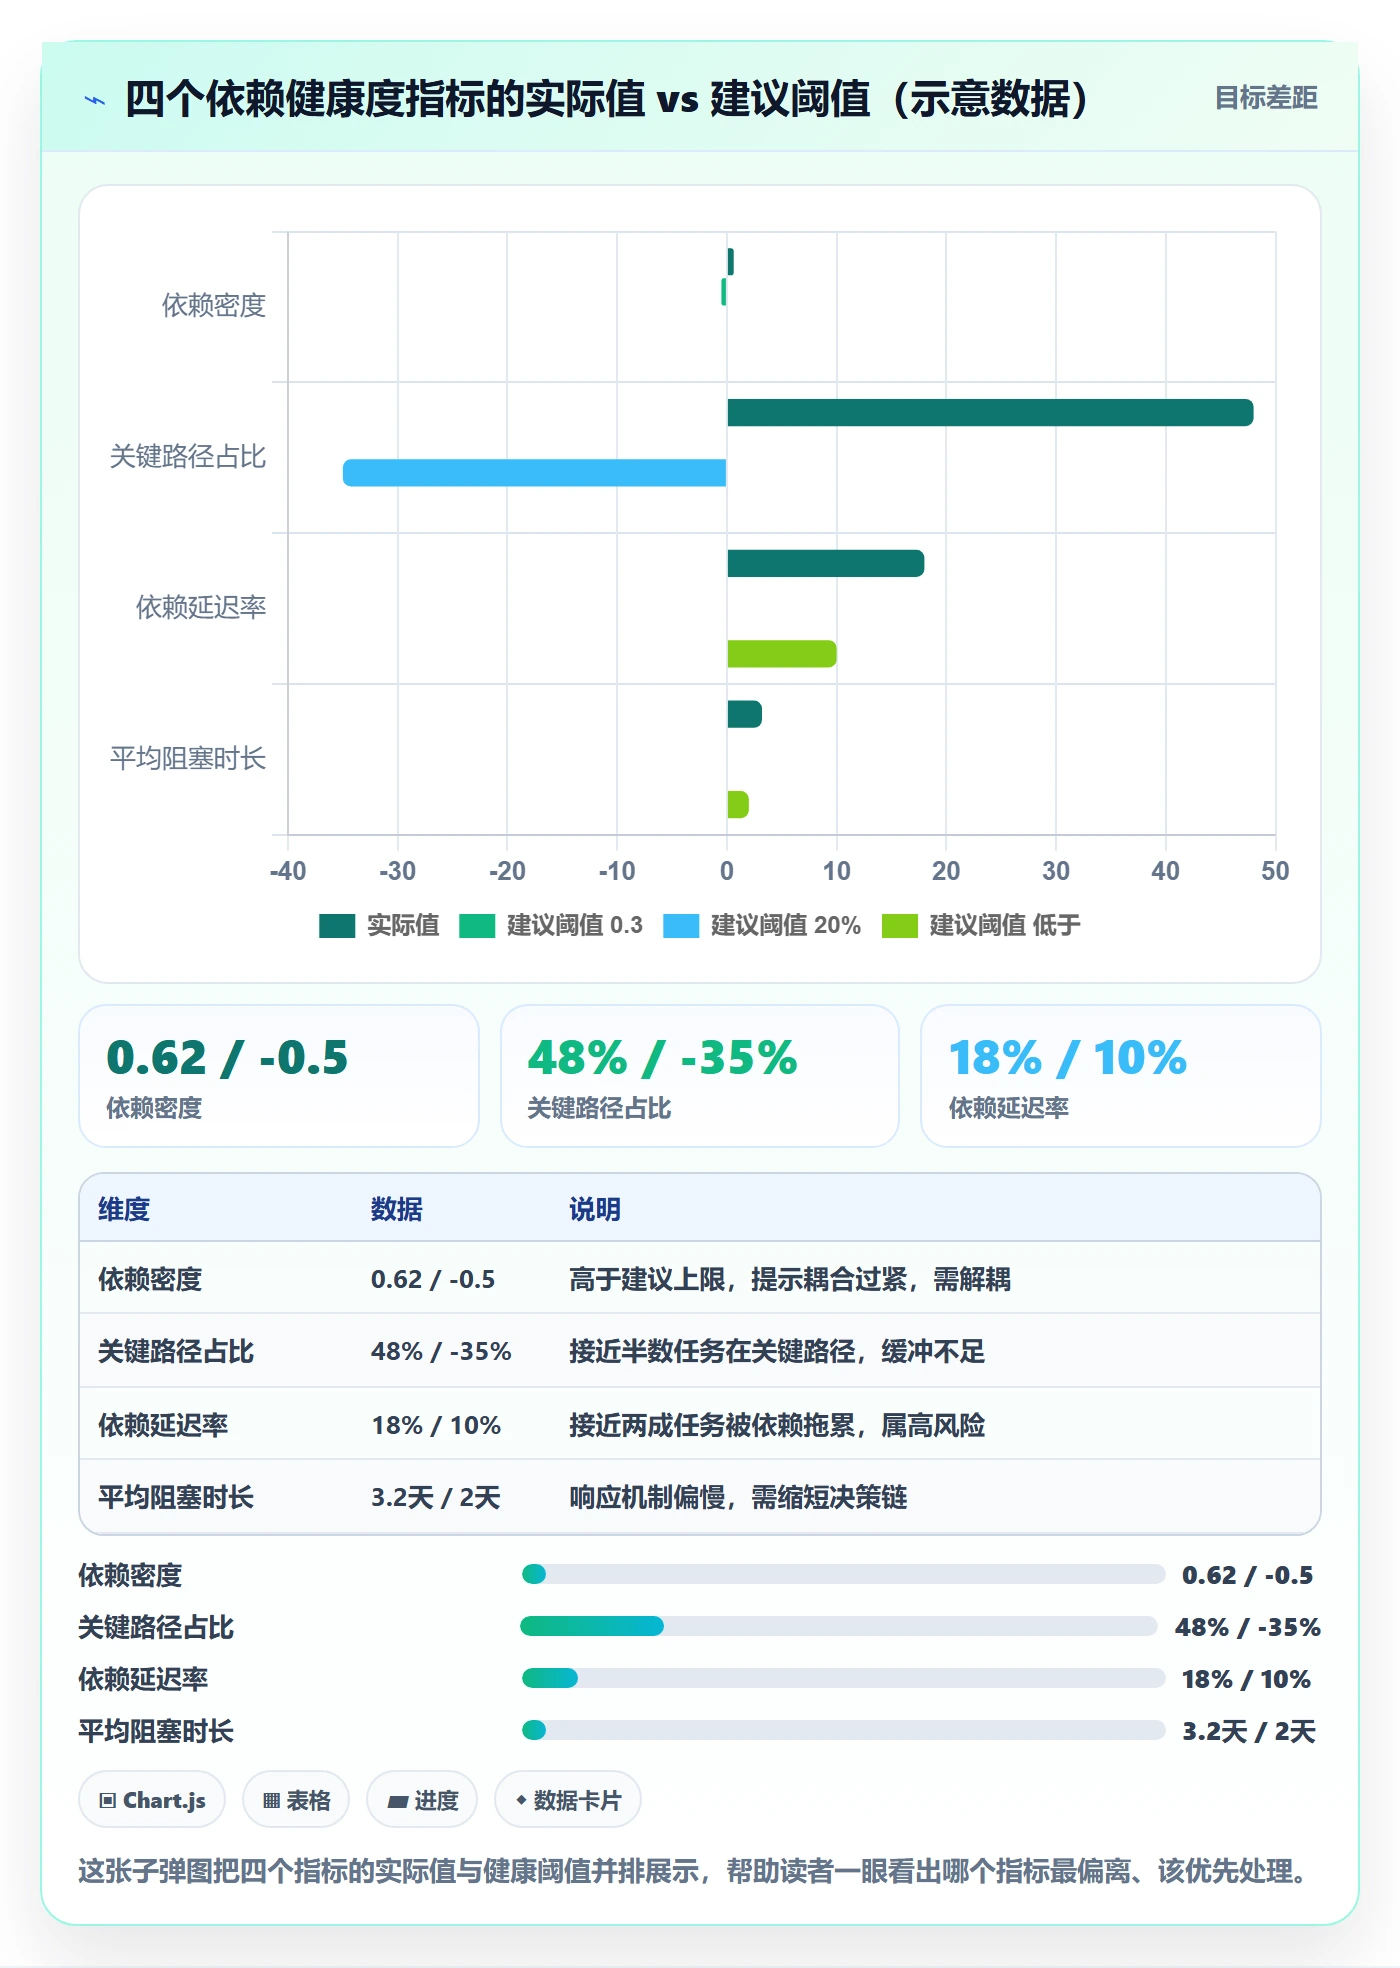The width and height of the screenshot is (1400, 1968).
Task: Click the lime green 依赖延迟率 threshold bar
Action: (x=782, y=654)
